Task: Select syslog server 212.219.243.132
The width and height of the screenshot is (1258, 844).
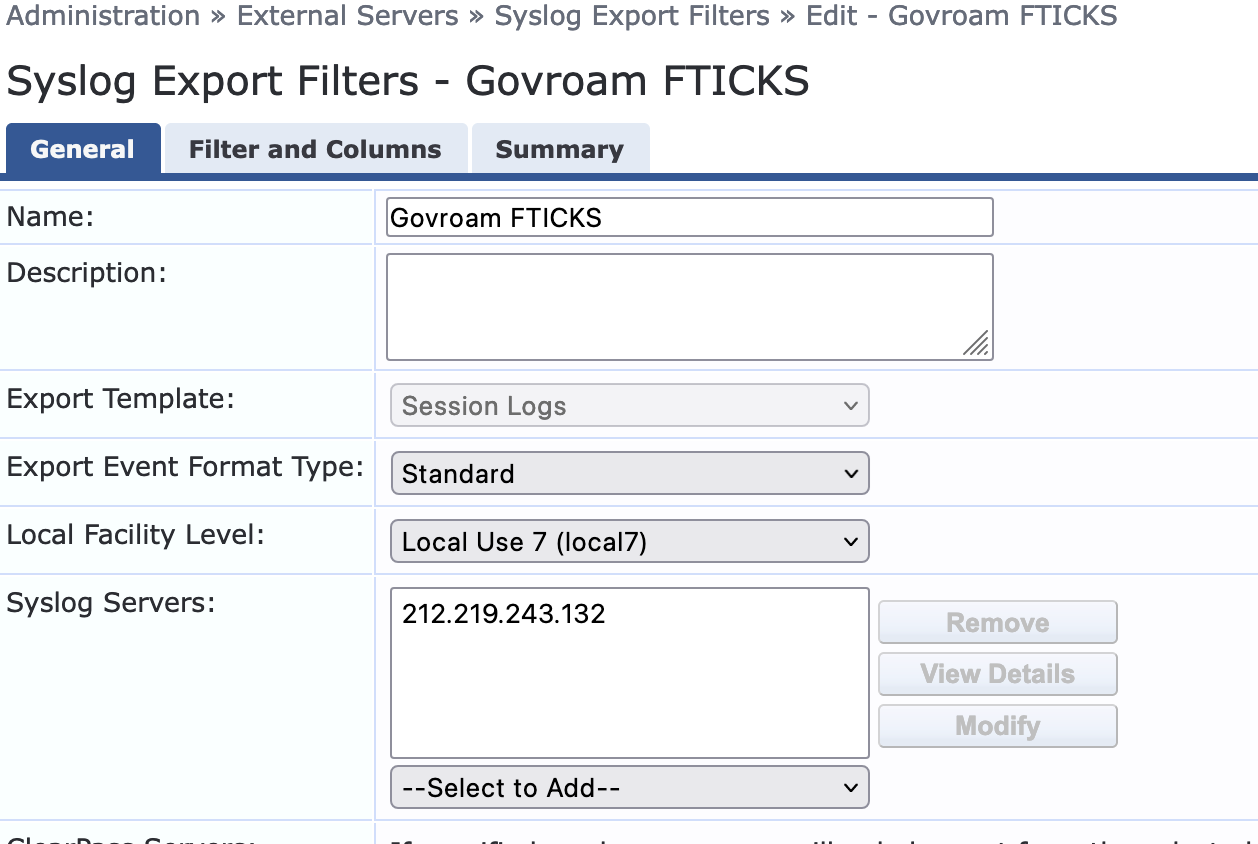Action: coord(504,614)
